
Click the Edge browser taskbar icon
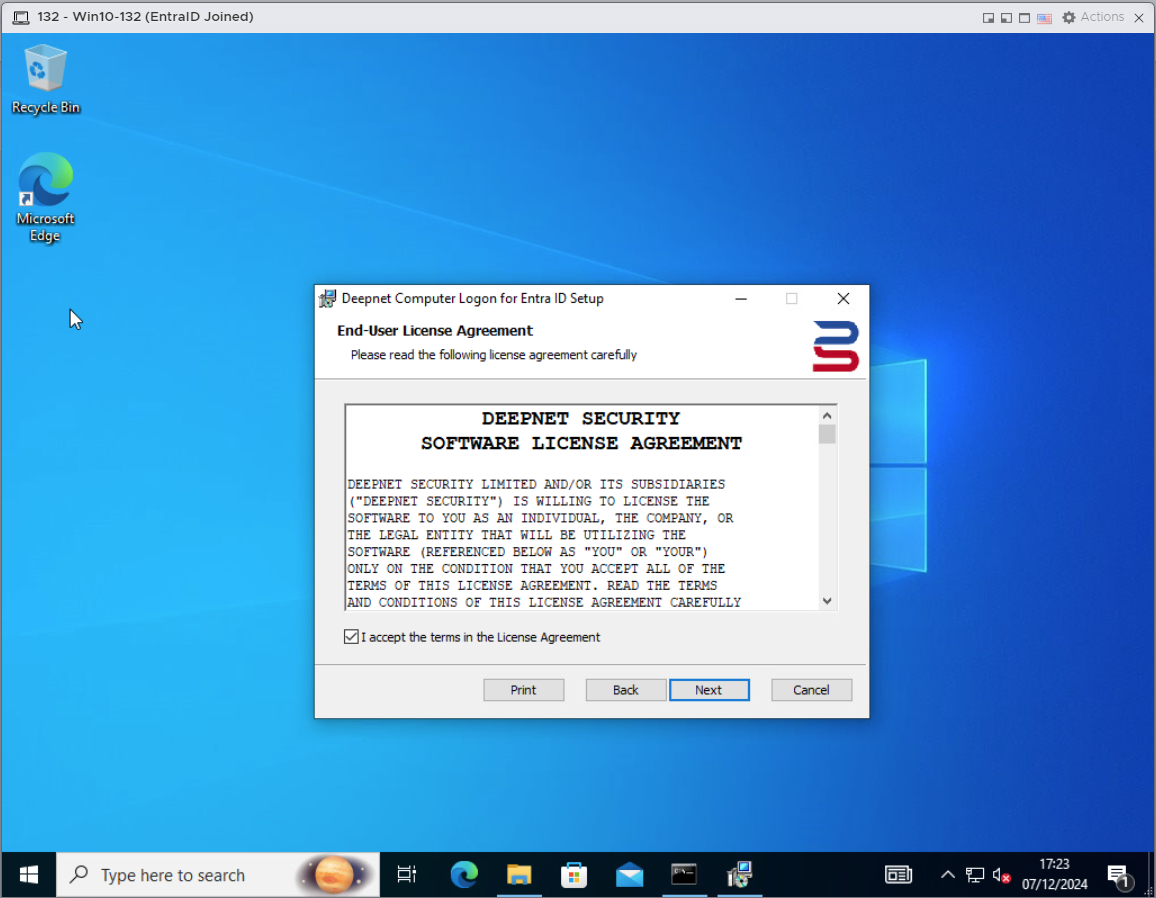pyautogui.click(x=464, y=875)
